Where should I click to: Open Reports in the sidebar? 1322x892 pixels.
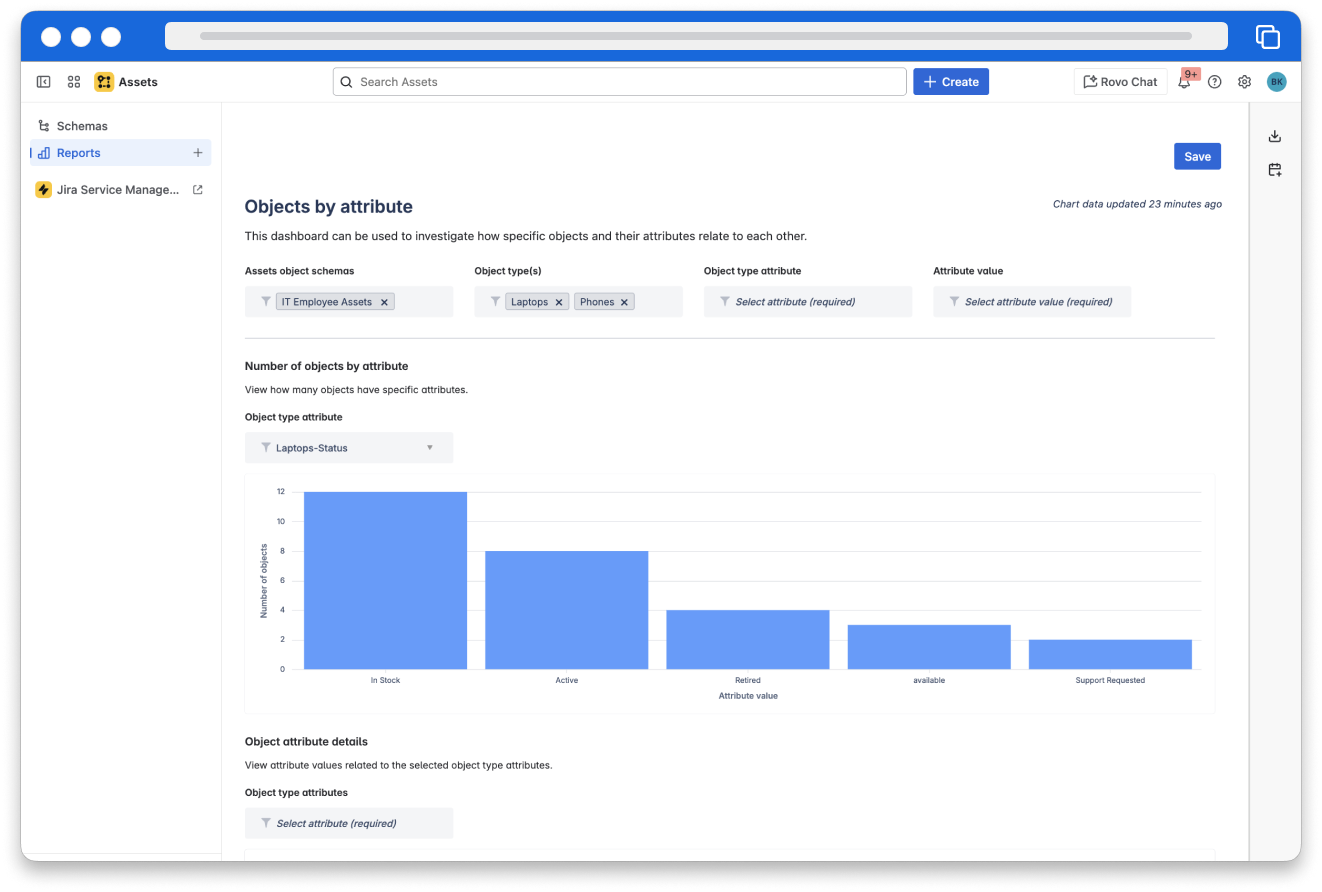click(x=120, y=153)
